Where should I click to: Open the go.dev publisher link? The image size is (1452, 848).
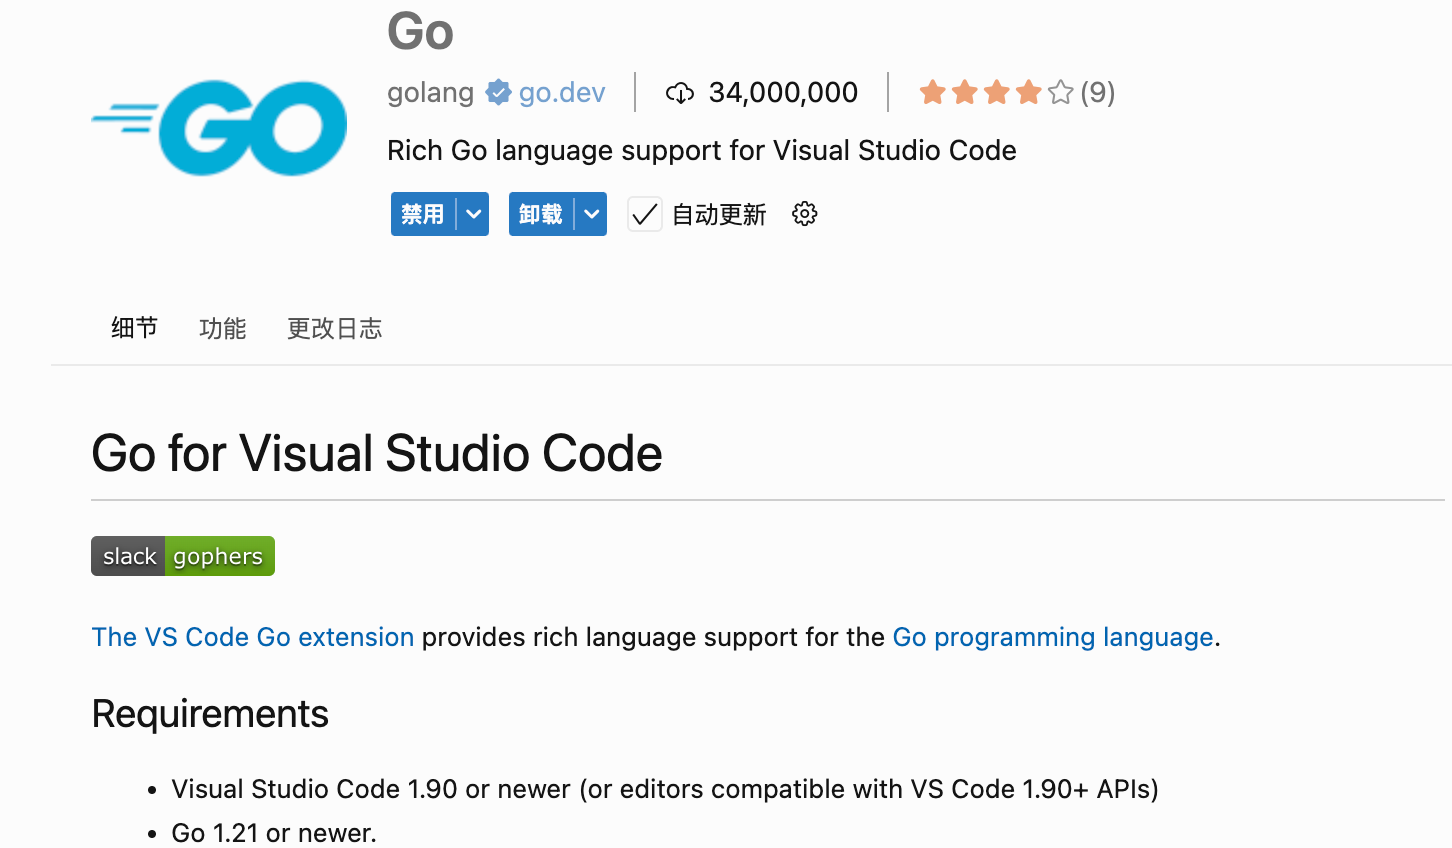click(x=562, y=92)
